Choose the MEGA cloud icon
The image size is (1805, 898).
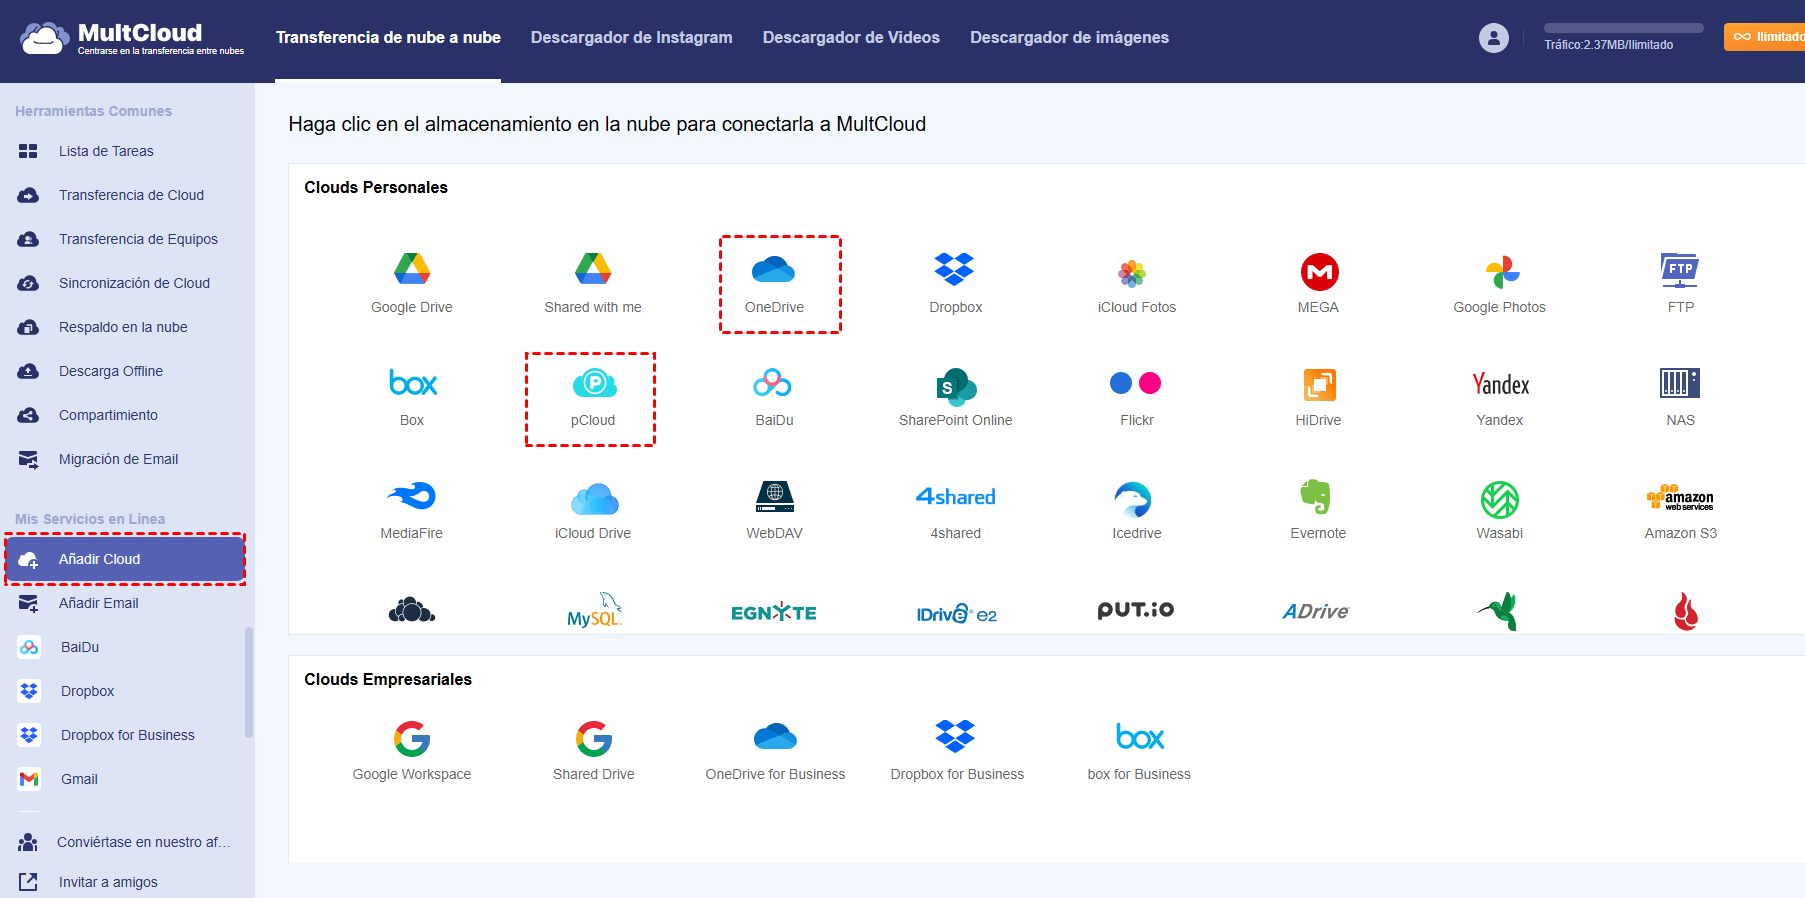pos(1318,272)
